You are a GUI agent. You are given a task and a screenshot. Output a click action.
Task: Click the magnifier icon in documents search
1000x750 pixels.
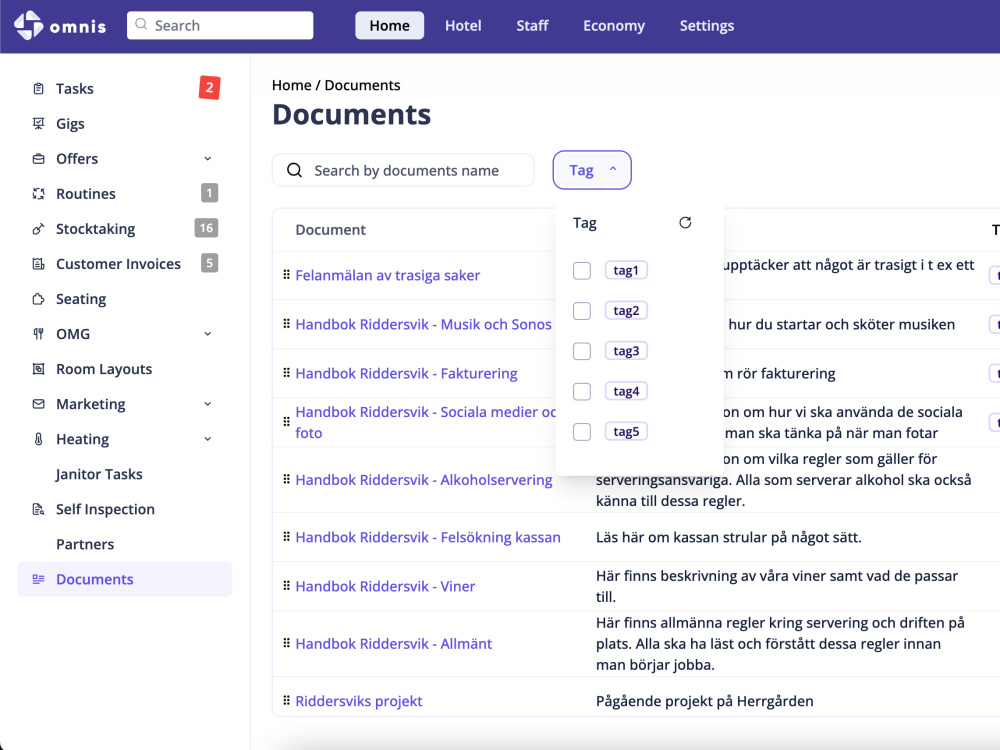(x=294, y=170)
